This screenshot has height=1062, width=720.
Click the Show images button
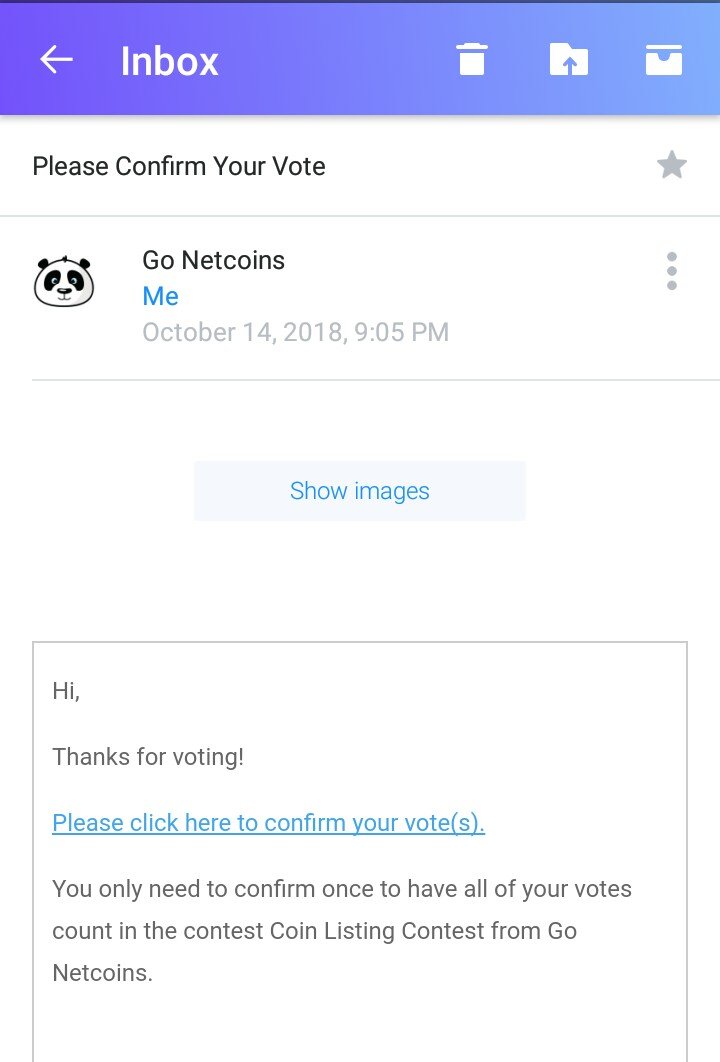coord(360,491)
